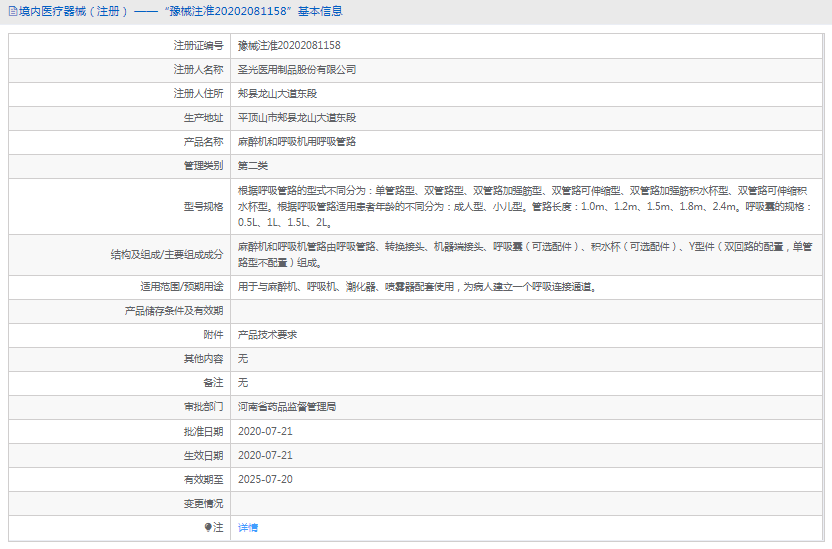Screen dimensions: 832x549
Task: Click the 管理类别 label
Action: tap(204, 166)
